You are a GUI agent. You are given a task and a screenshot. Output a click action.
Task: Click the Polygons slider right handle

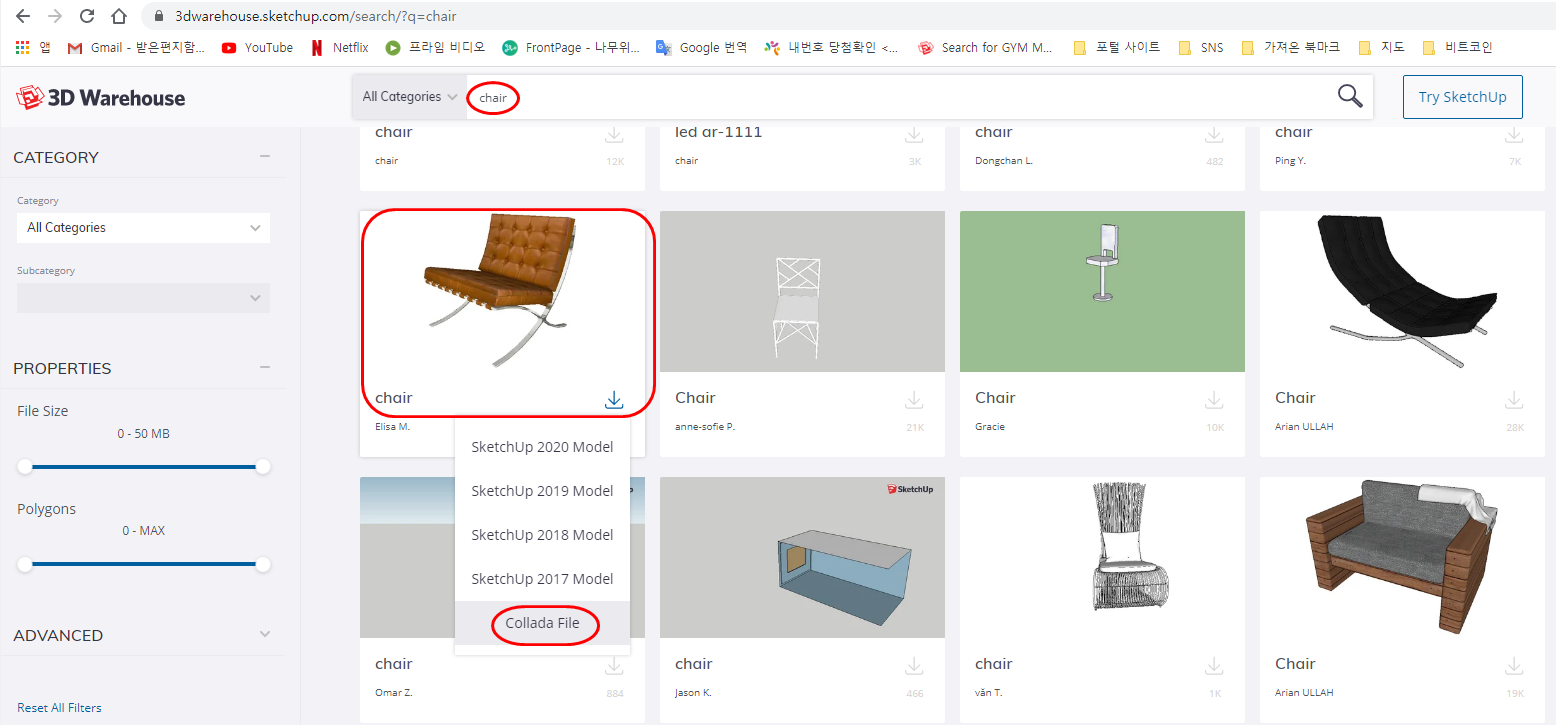(x=263, y=565)
